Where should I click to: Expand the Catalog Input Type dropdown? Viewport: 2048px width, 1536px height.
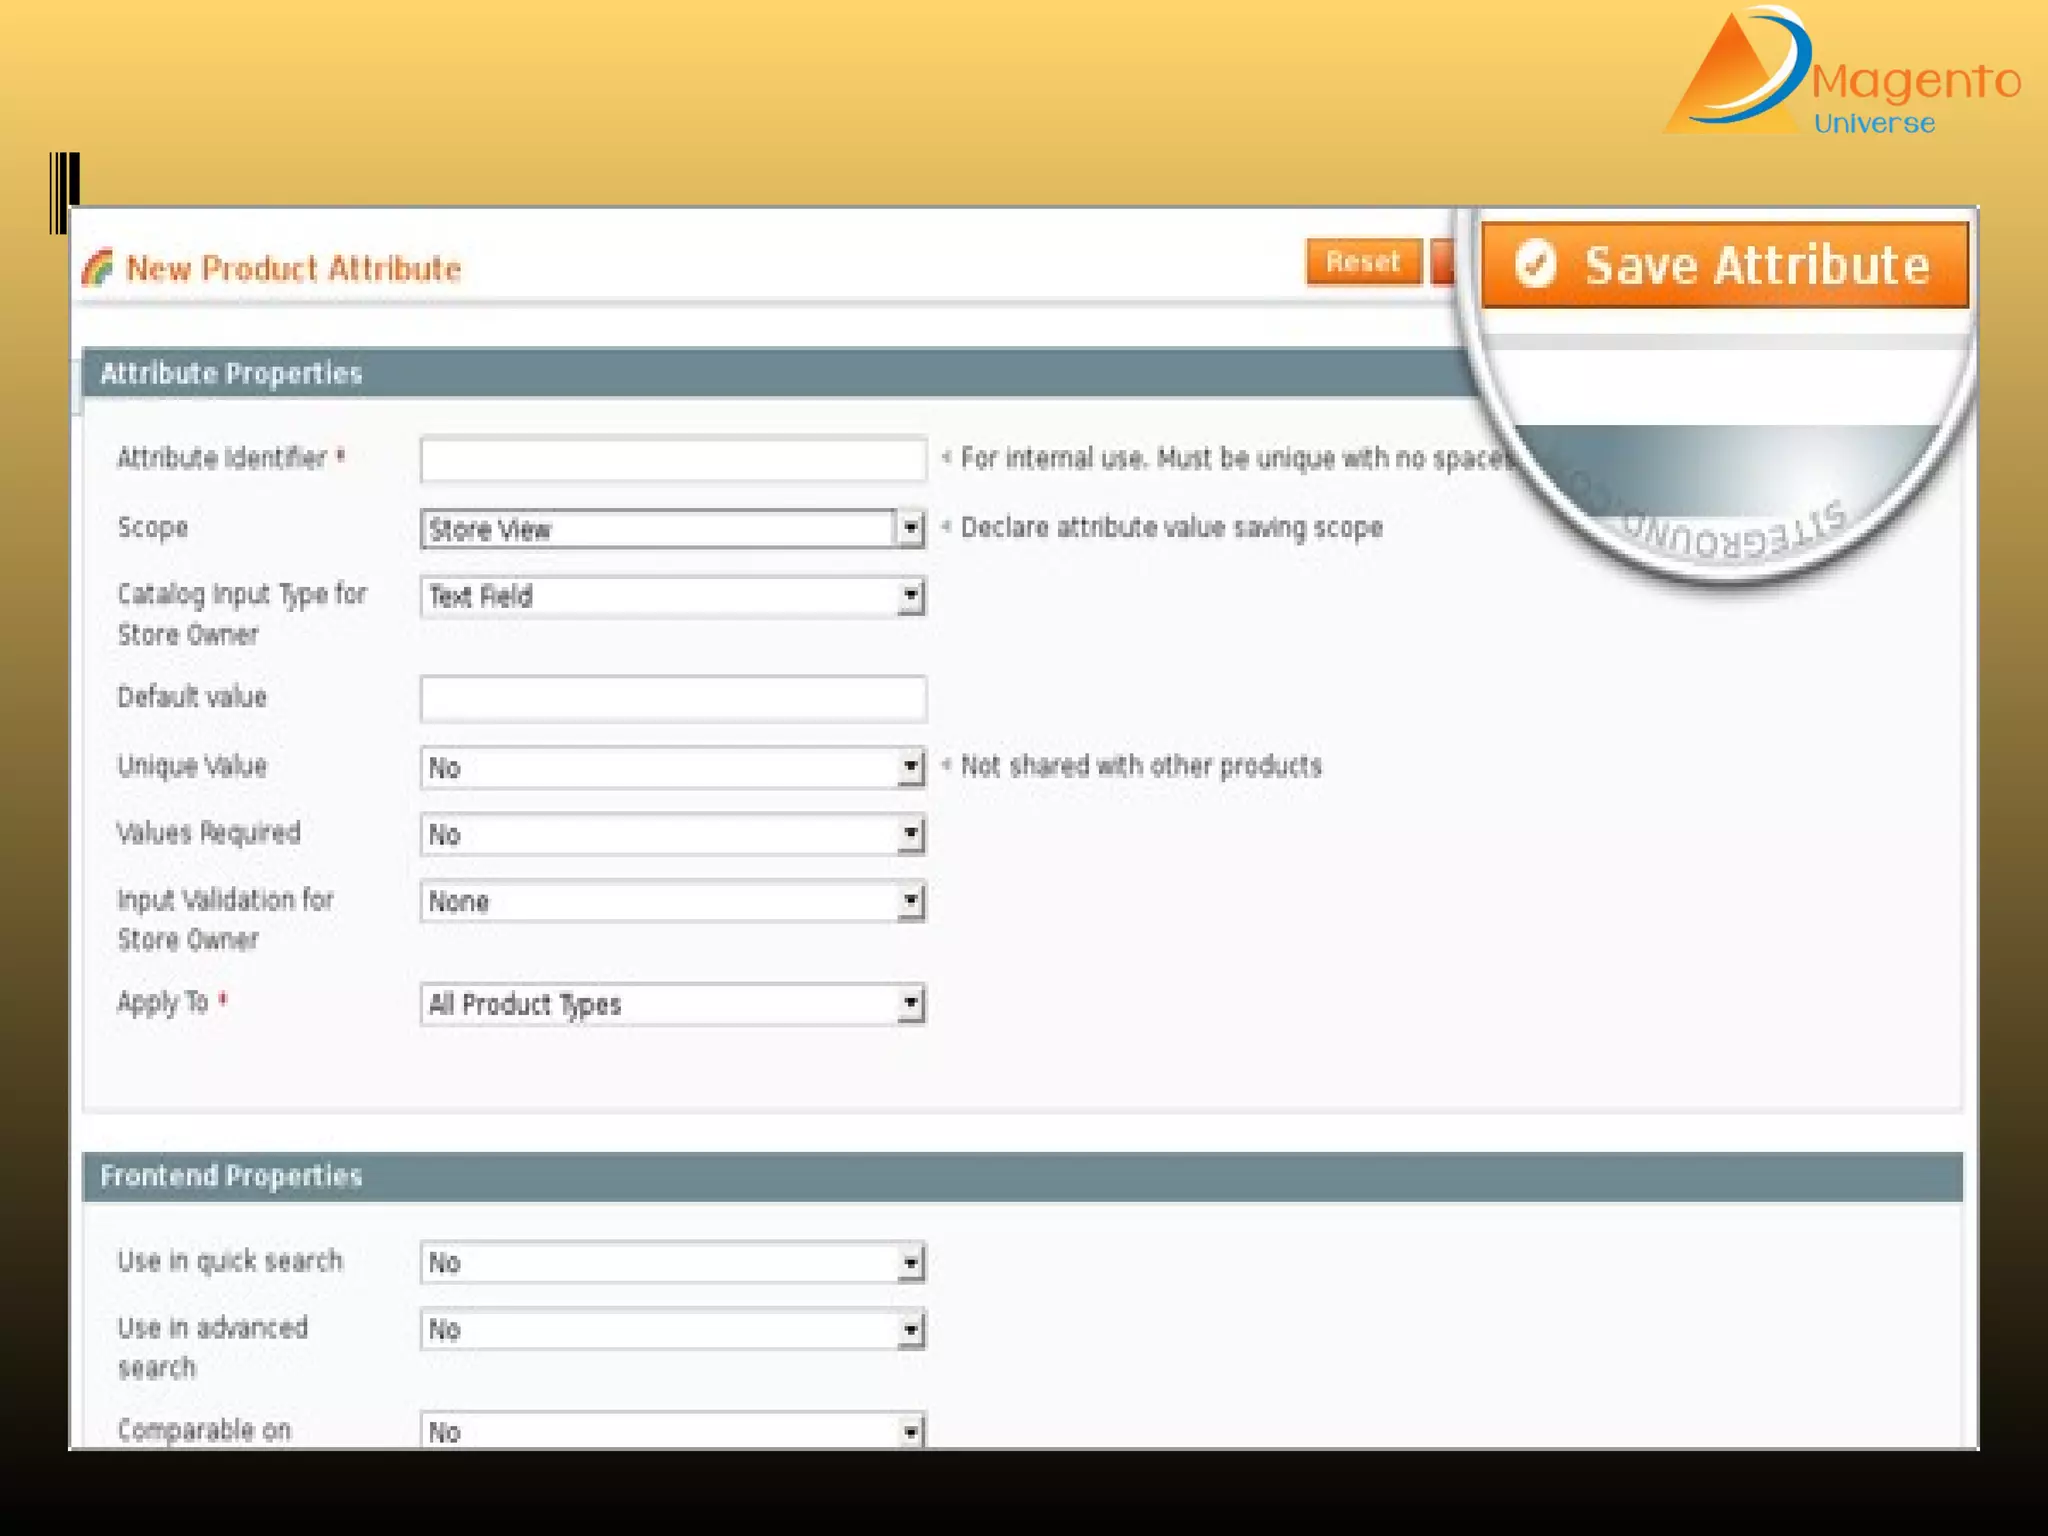[x=672, y=597]
